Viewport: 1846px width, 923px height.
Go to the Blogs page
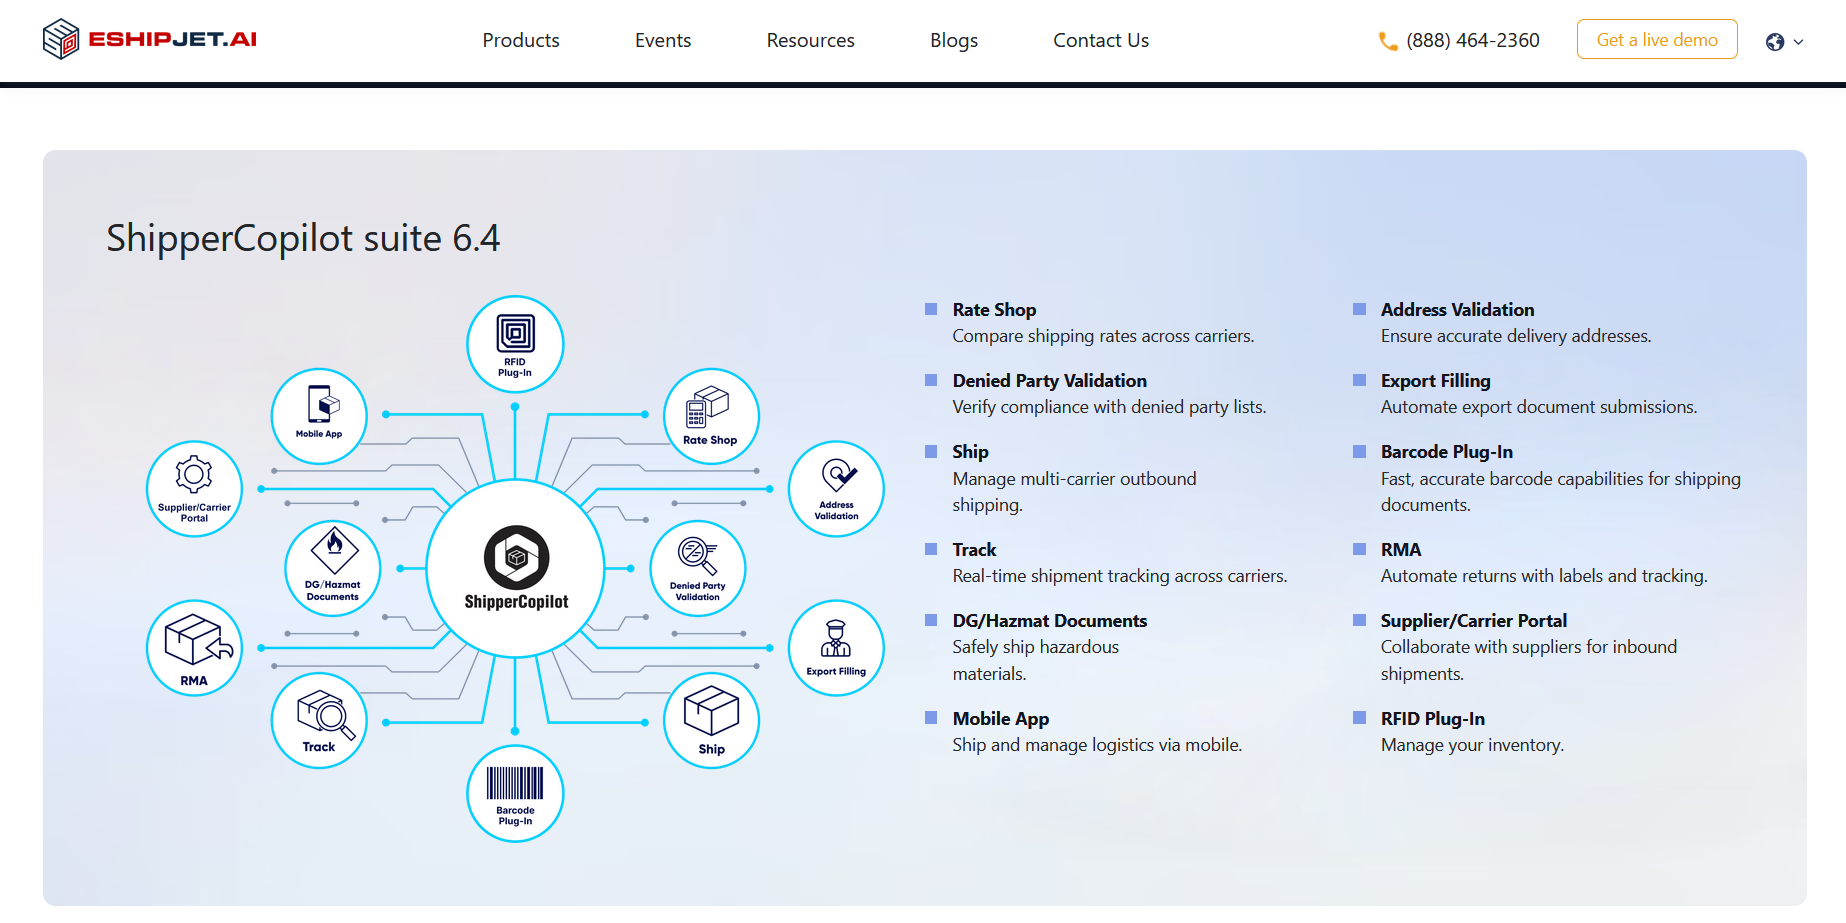click(954, 40)
